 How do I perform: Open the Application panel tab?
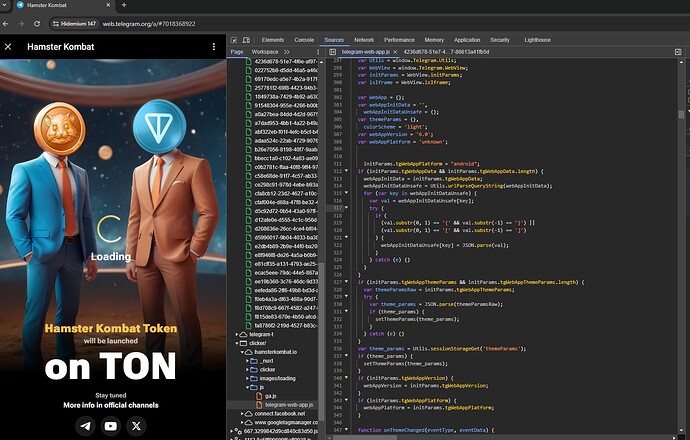point(467,40)
